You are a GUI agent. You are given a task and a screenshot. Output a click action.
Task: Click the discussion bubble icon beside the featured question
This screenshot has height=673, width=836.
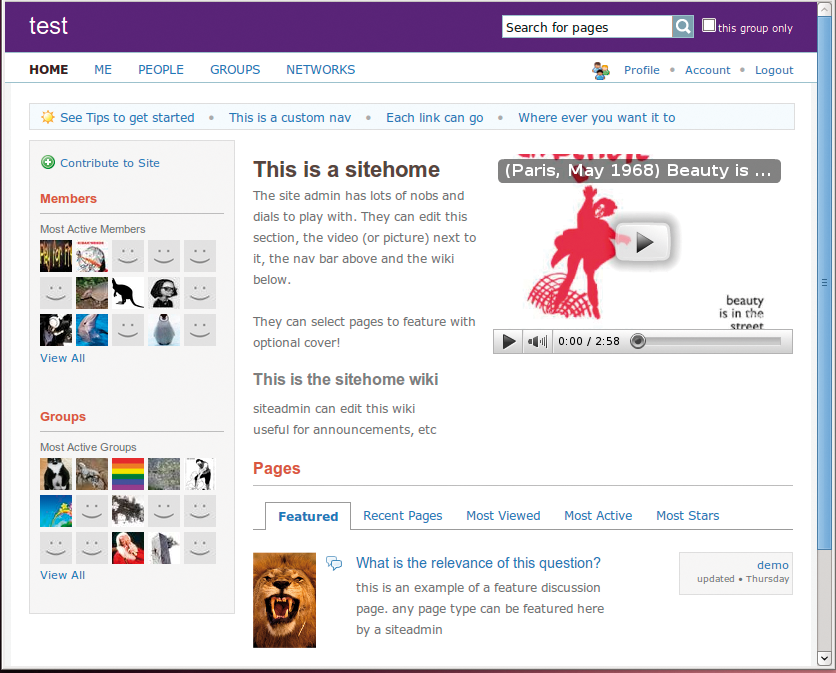334,563
